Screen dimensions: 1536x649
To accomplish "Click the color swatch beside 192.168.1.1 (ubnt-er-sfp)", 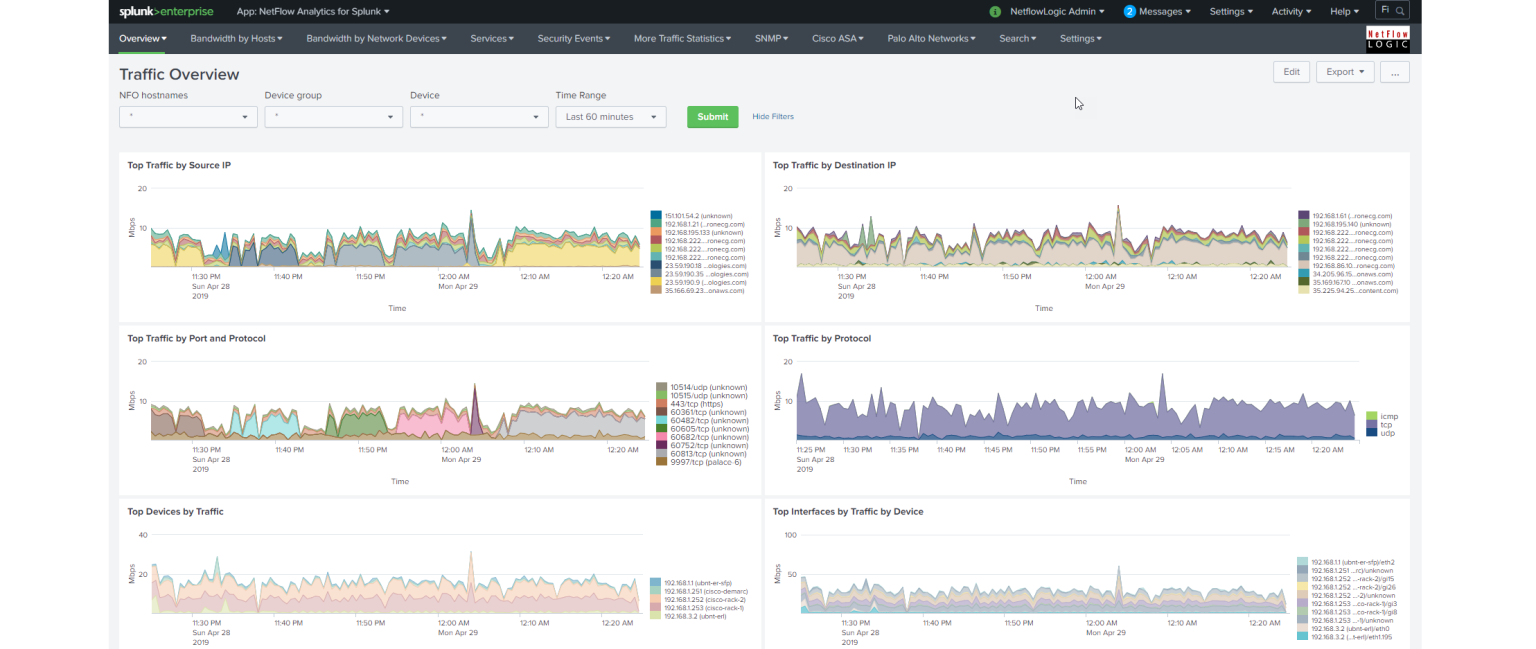I will (656, 580).
